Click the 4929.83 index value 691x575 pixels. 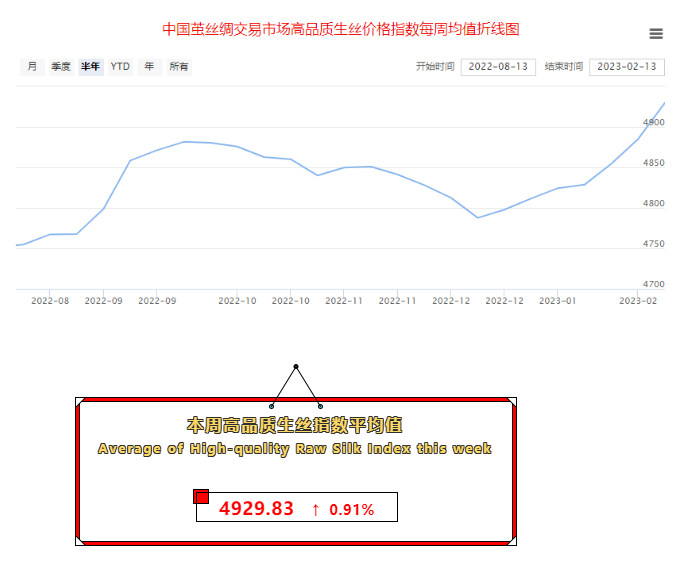pyautogui.click(x=257, y=509)
